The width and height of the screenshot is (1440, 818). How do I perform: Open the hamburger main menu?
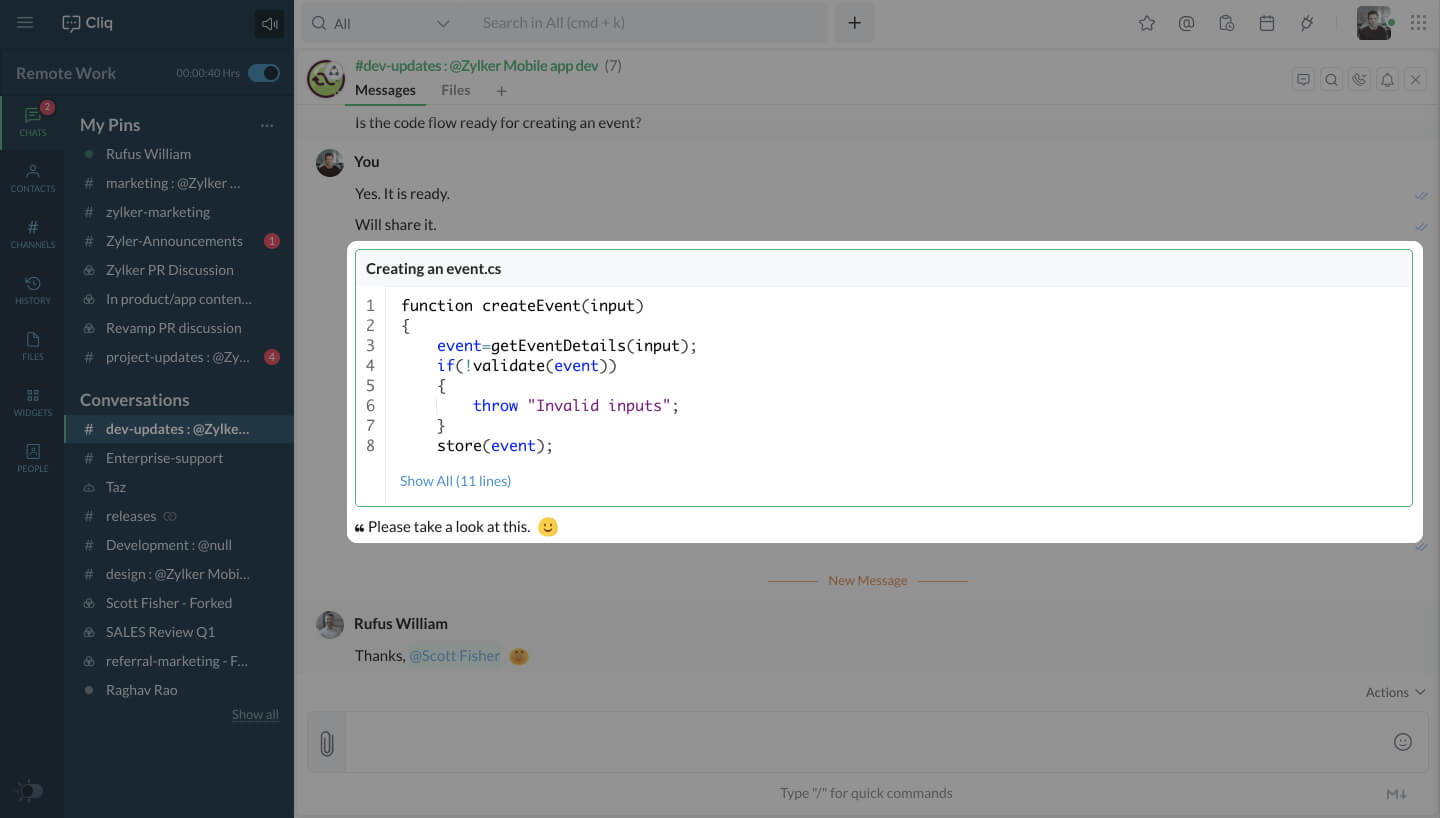click(x=25, y=23)
